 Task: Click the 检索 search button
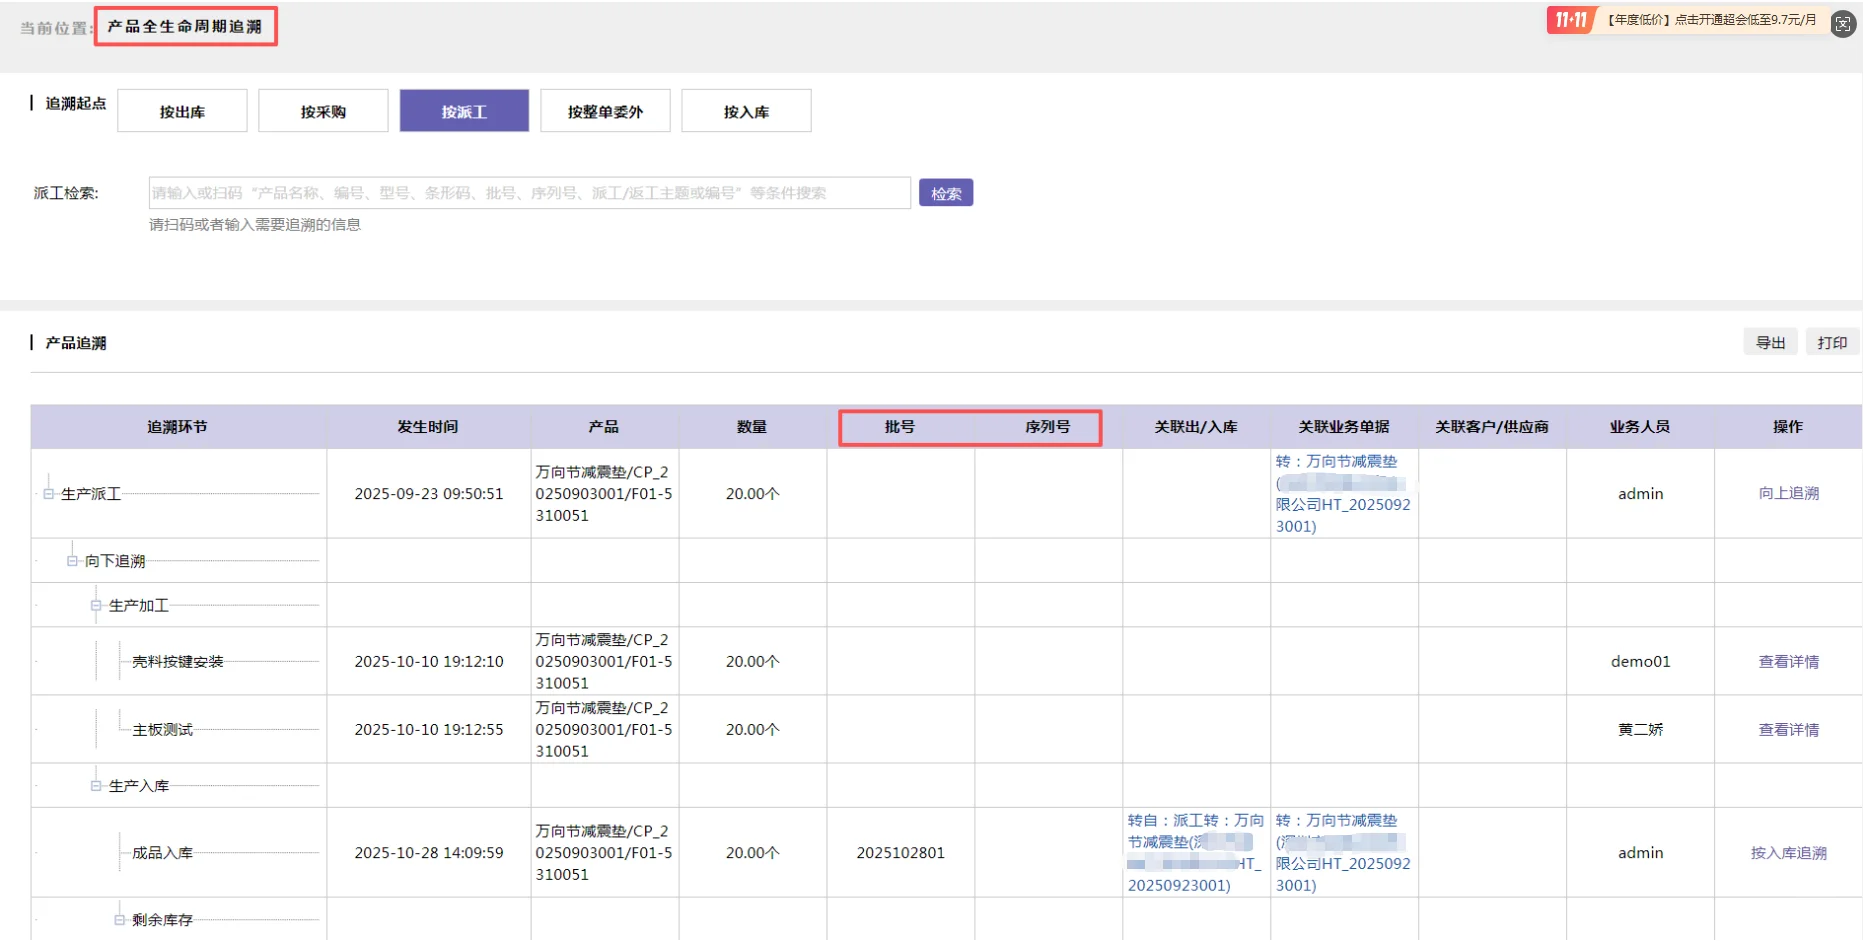[x=945, y=192]
